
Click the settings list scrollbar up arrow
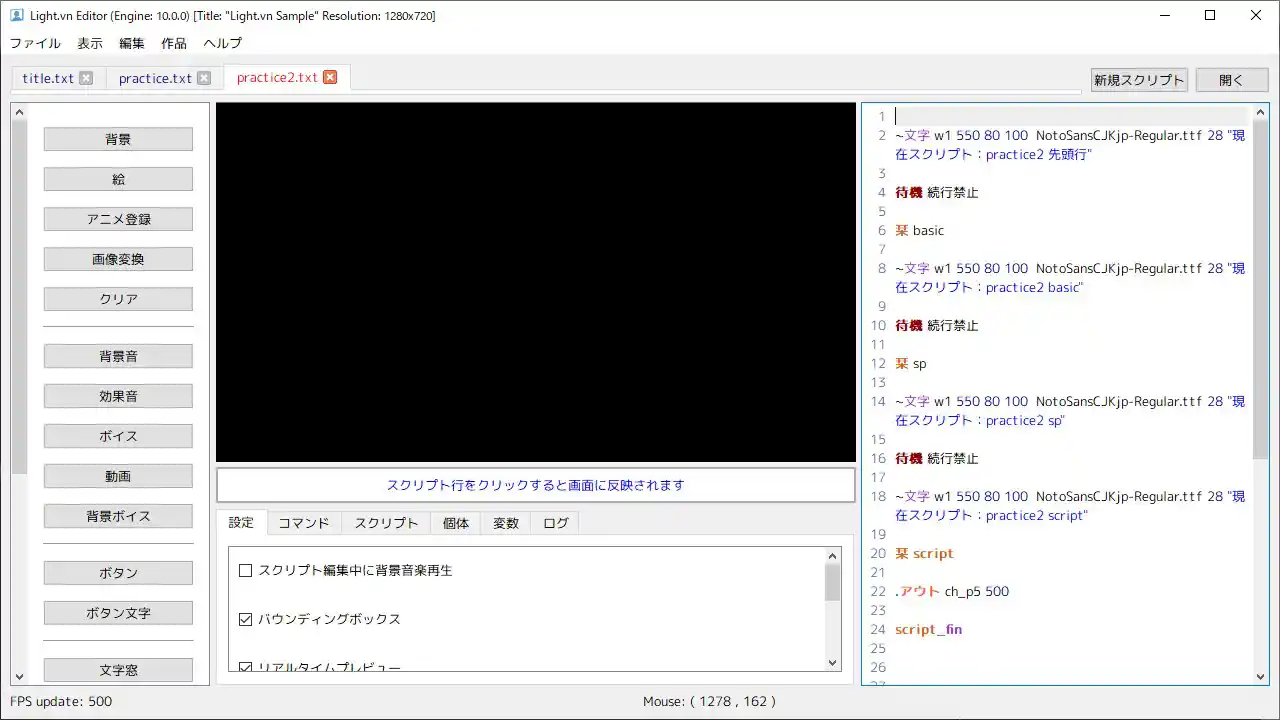pyautogui.click(x=833, y=556)
